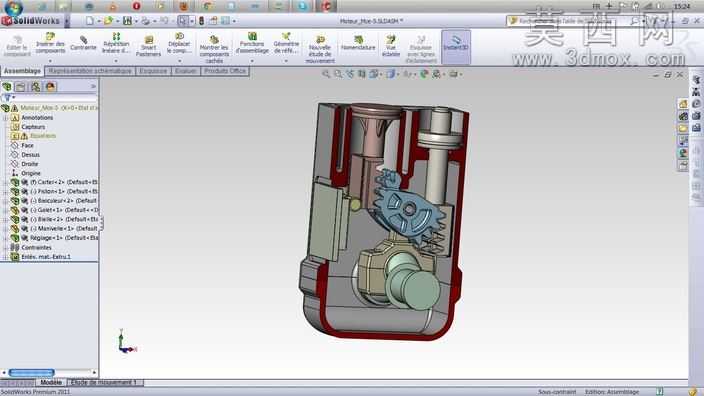
Task: Click Vue éclatée tool
Action: pos(391,46)
